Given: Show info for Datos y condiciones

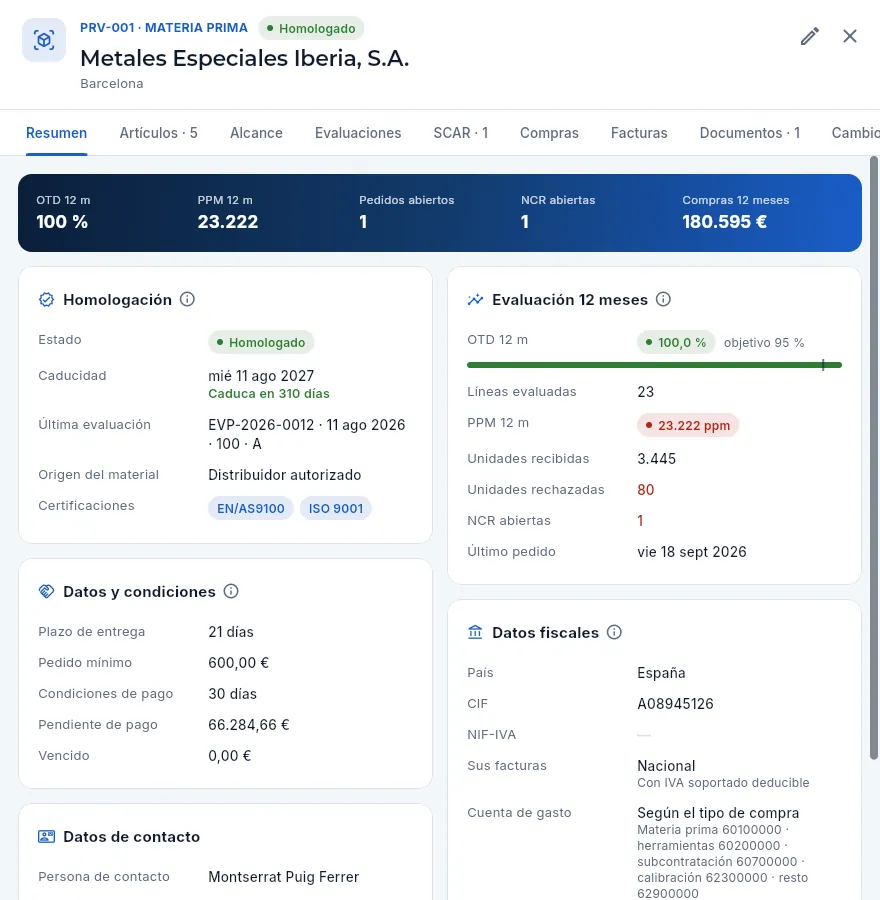Looking at the screenshot, I should click(231, 591).
